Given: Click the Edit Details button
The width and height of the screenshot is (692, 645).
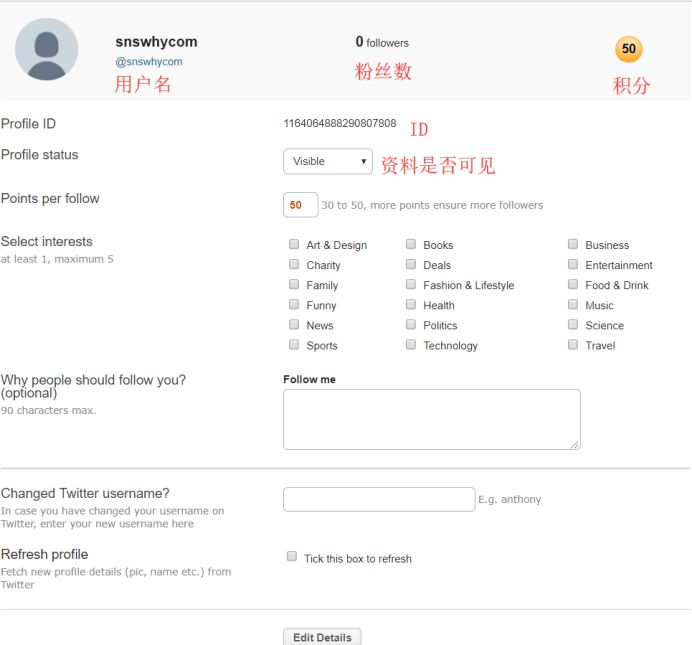Looking at the screenshot, I should pyautogui.click(x=322, y=637).
